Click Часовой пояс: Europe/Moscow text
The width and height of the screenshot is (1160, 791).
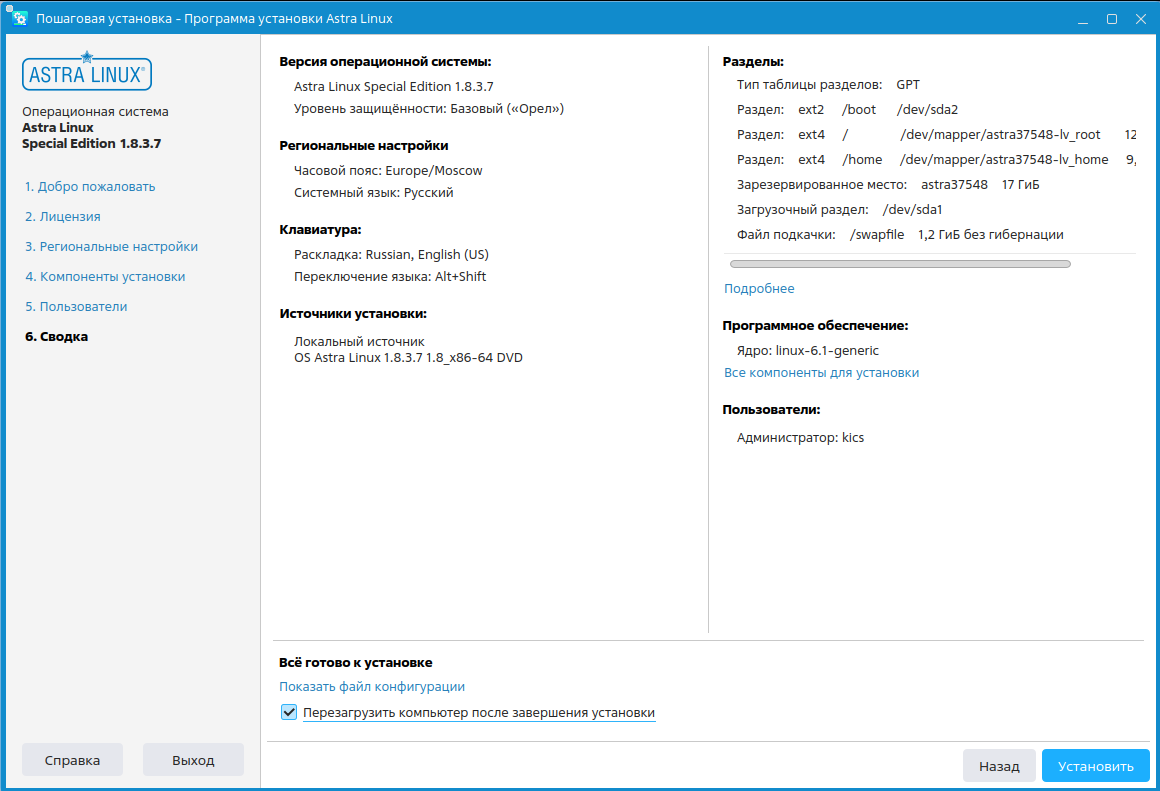point(388,171)
